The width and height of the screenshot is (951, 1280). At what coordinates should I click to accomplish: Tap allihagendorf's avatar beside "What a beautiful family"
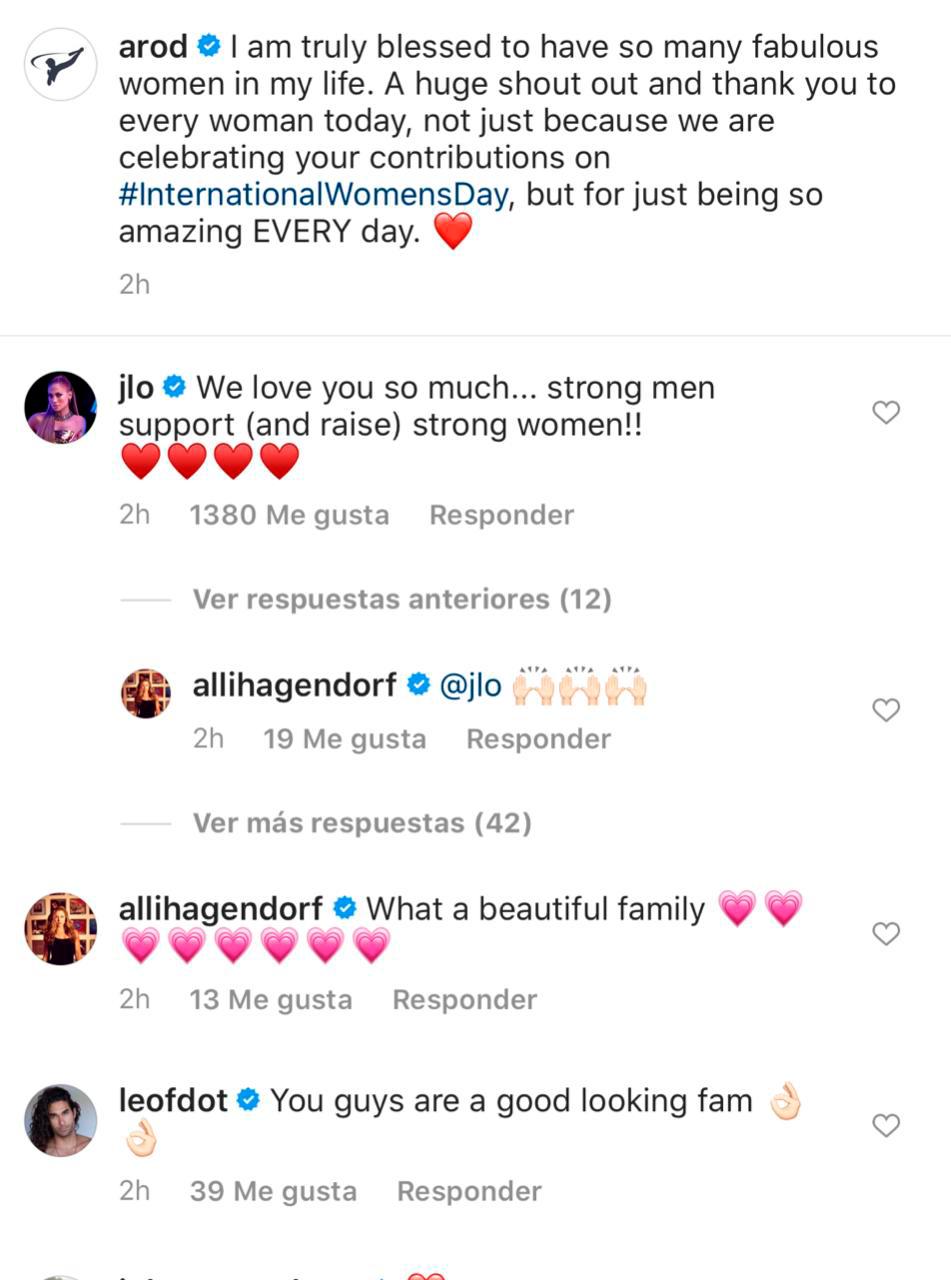point(60,929)
